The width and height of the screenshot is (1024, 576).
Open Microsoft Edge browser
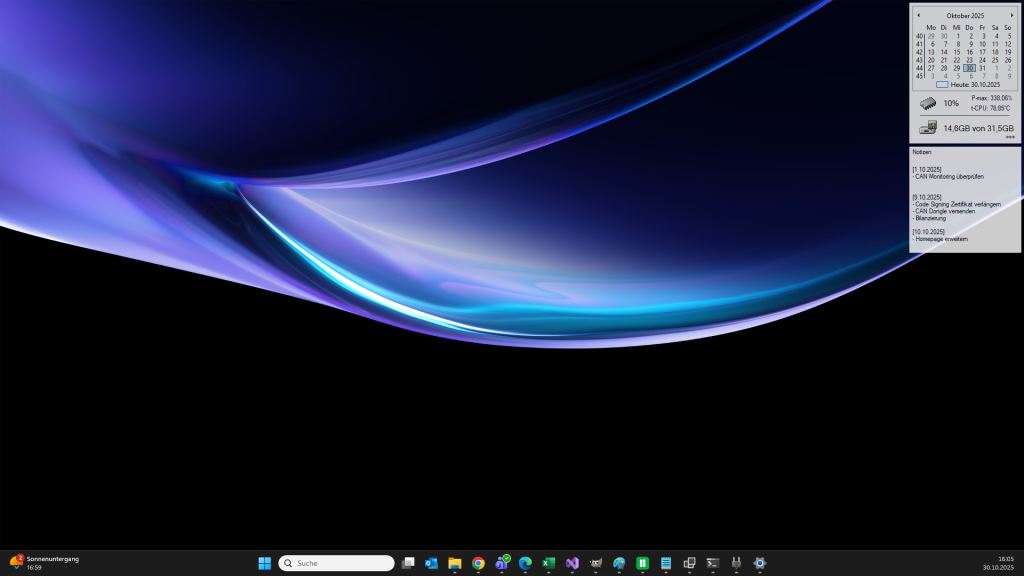coord(525,563)
